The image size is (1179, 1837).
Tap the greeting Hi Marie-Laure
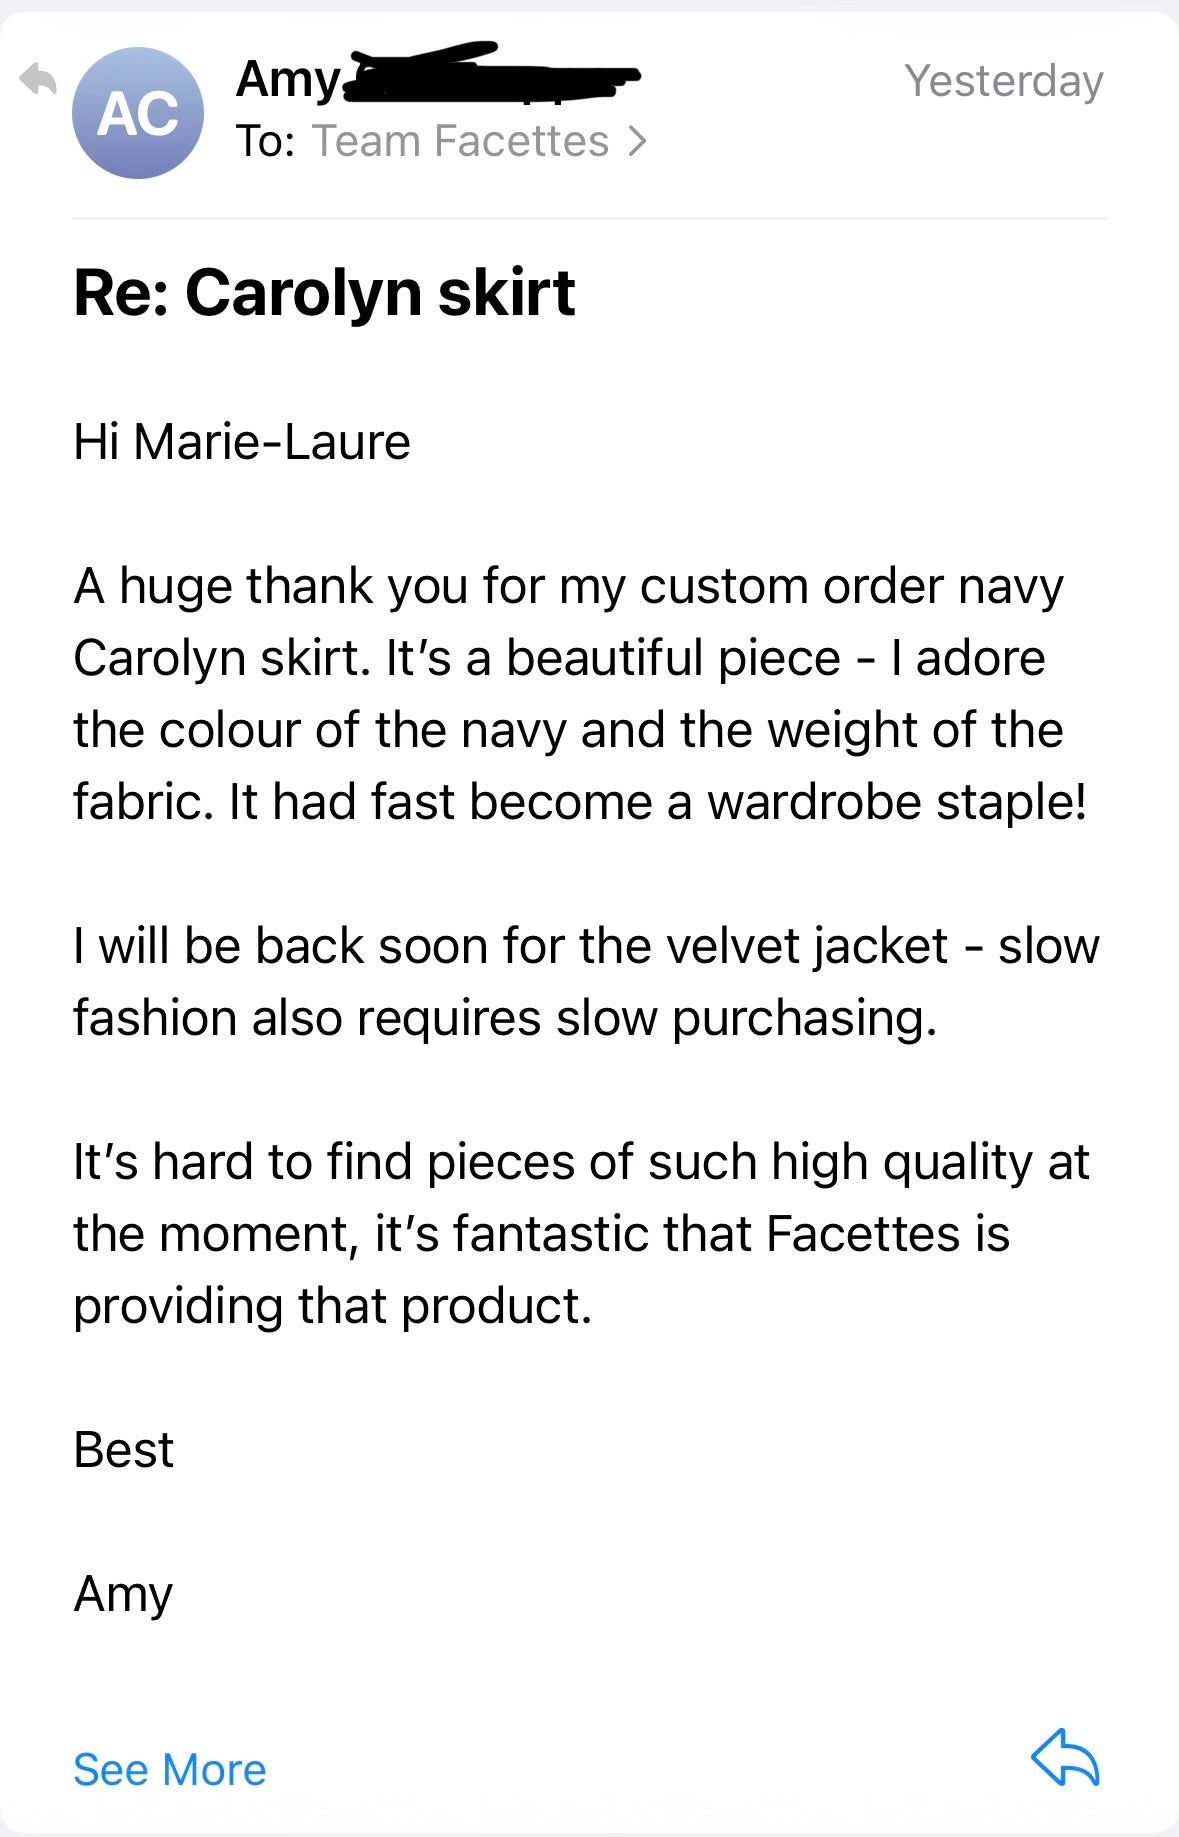pos(242,442)
